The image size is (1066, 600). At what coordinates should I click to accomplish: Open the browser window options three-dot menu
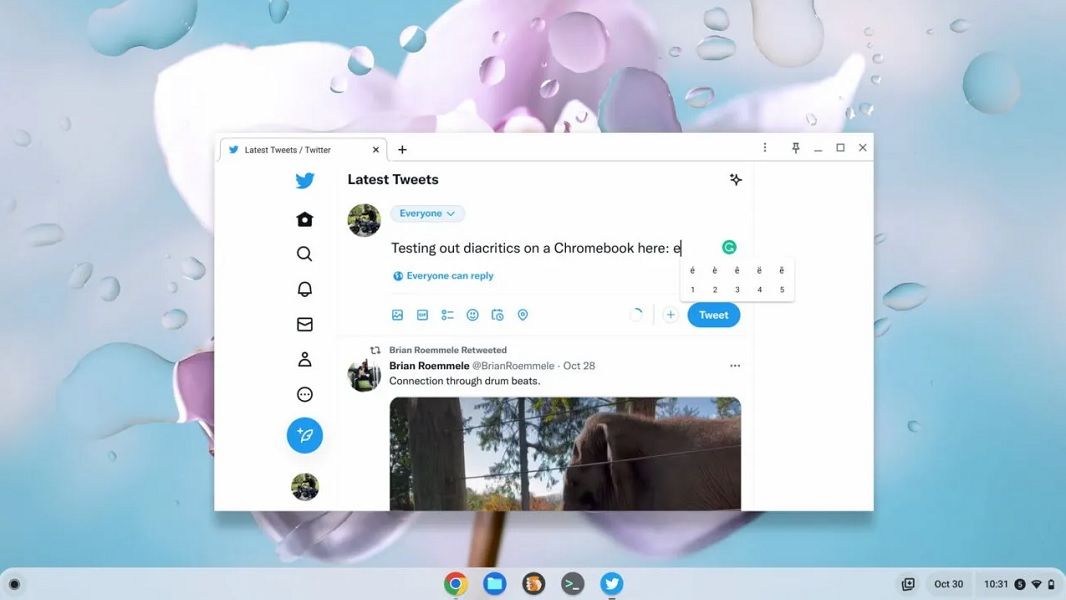click(765, 147)
